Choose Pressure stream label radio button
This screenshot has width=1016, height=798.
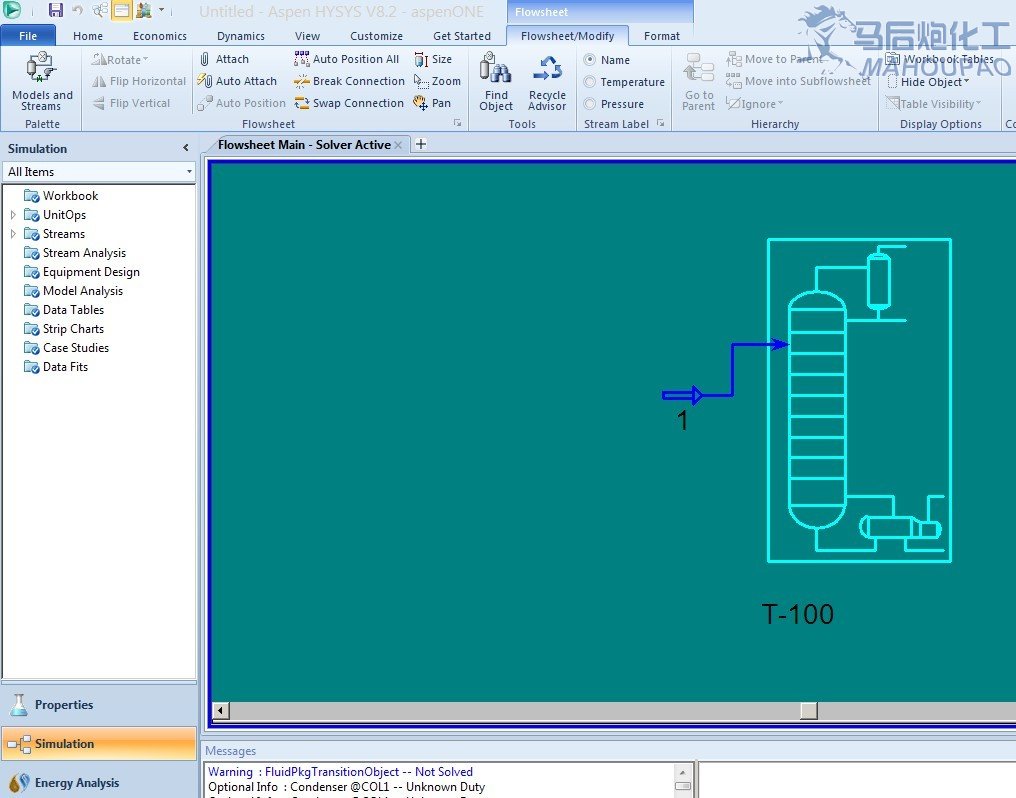click(590, 104)
